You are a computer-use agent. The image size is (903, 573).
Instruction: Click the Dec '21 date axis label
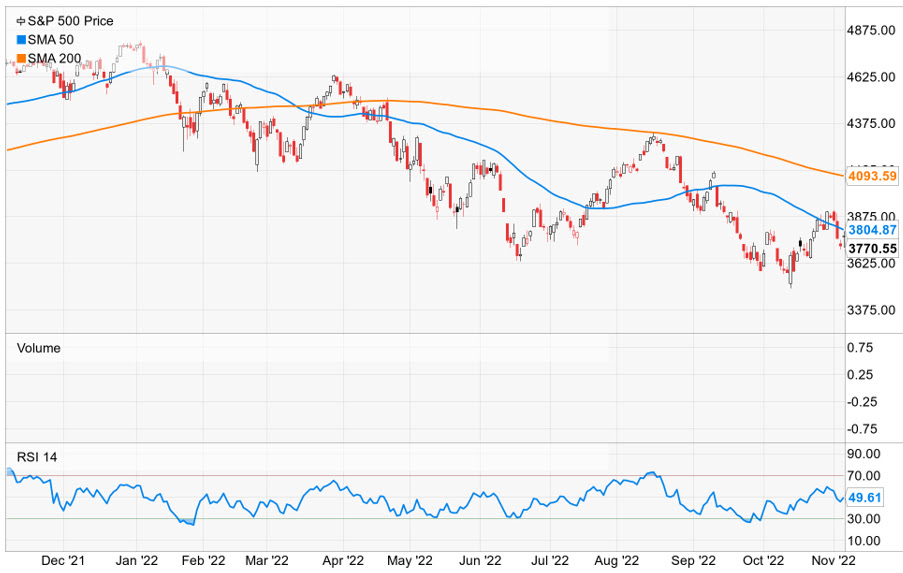(63, 560)
